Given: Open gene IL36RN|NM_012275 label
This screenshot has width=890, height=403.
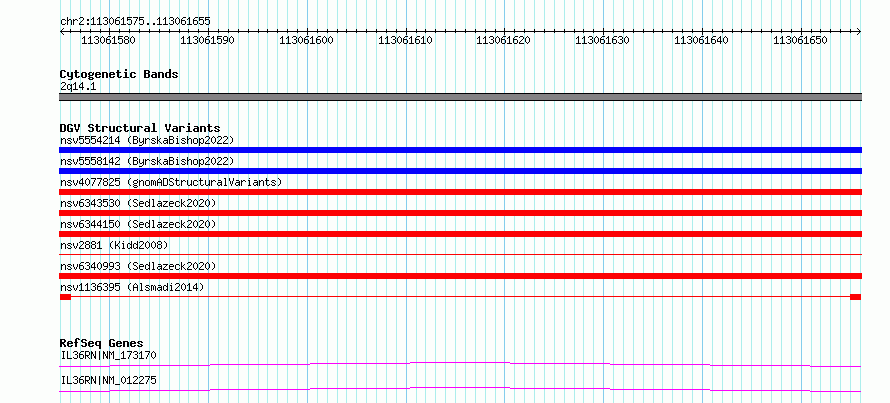Looking at the screenshot, I should coord(108,380).
